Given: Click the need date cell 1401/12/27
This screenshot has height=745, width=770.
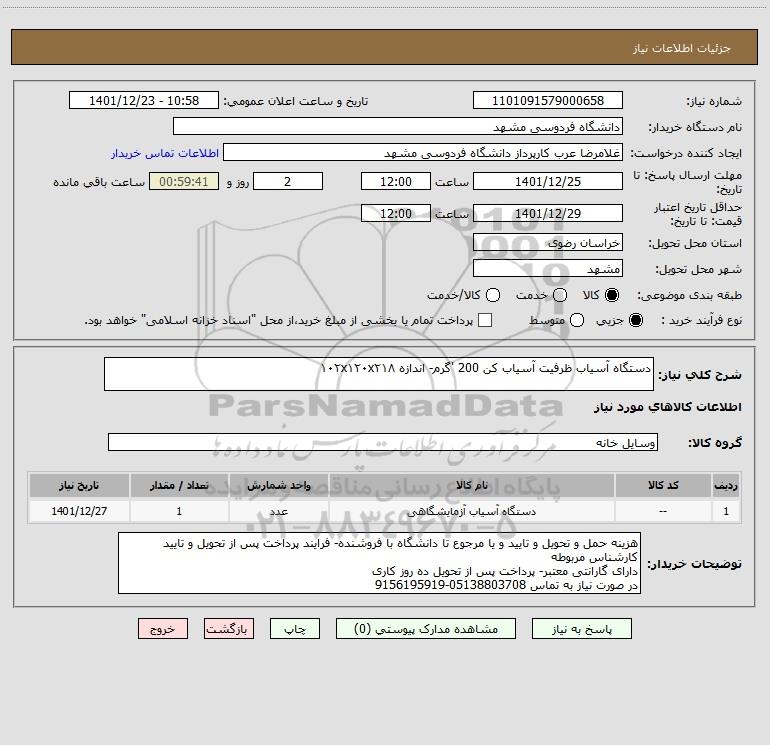Looking at the screenshot, I should [x=79, y=511].
